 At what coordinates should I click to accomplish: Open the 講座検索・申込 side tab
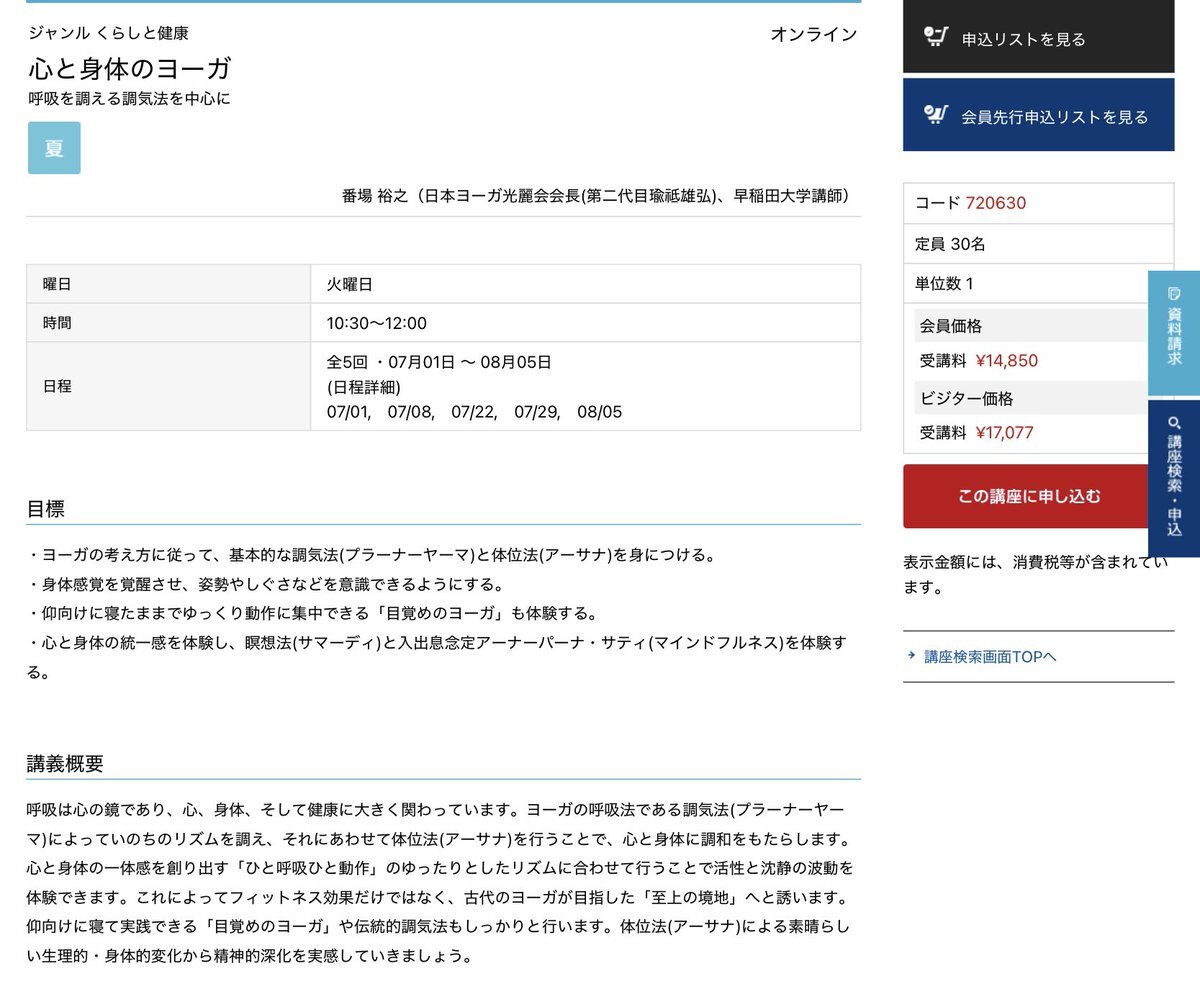[1174, 478]
